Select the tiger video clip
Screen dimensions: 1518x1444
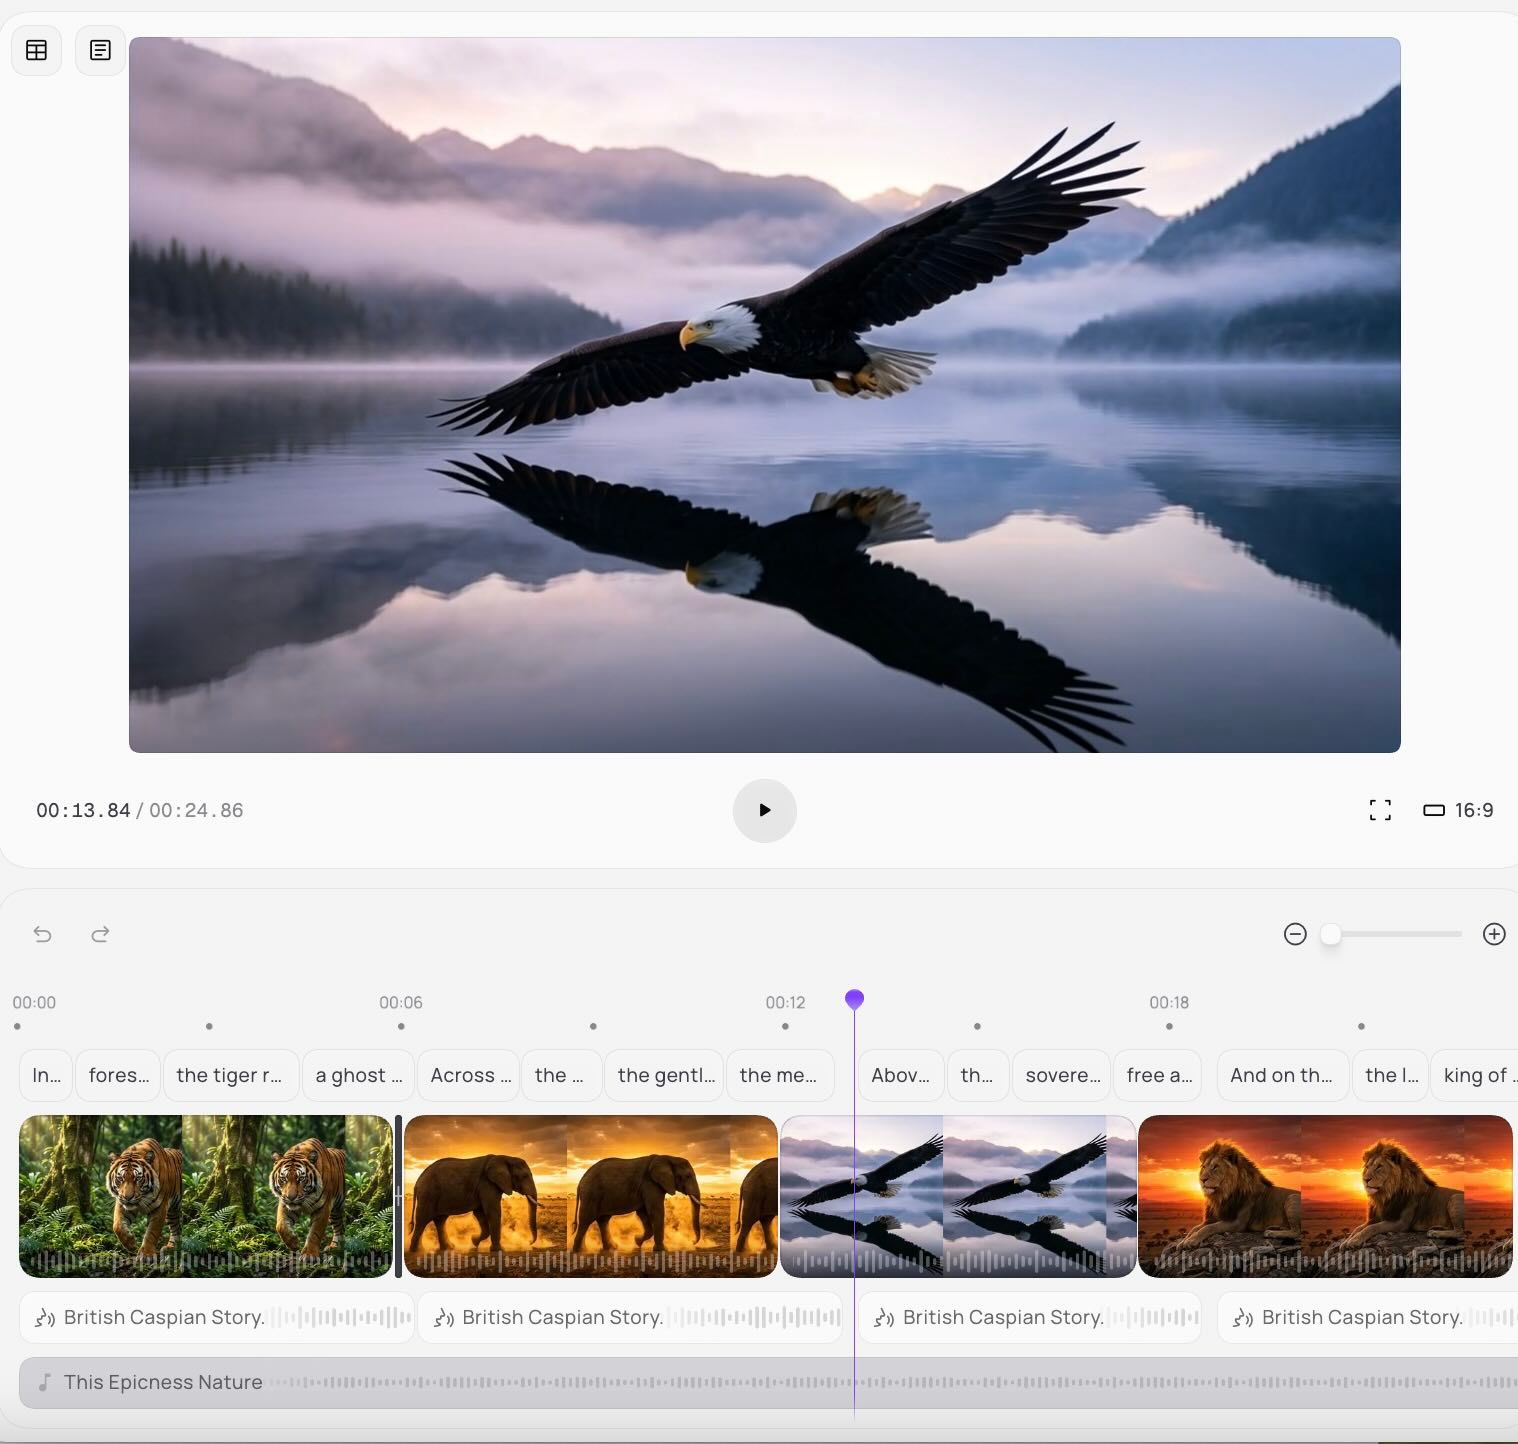[205, 1195]
